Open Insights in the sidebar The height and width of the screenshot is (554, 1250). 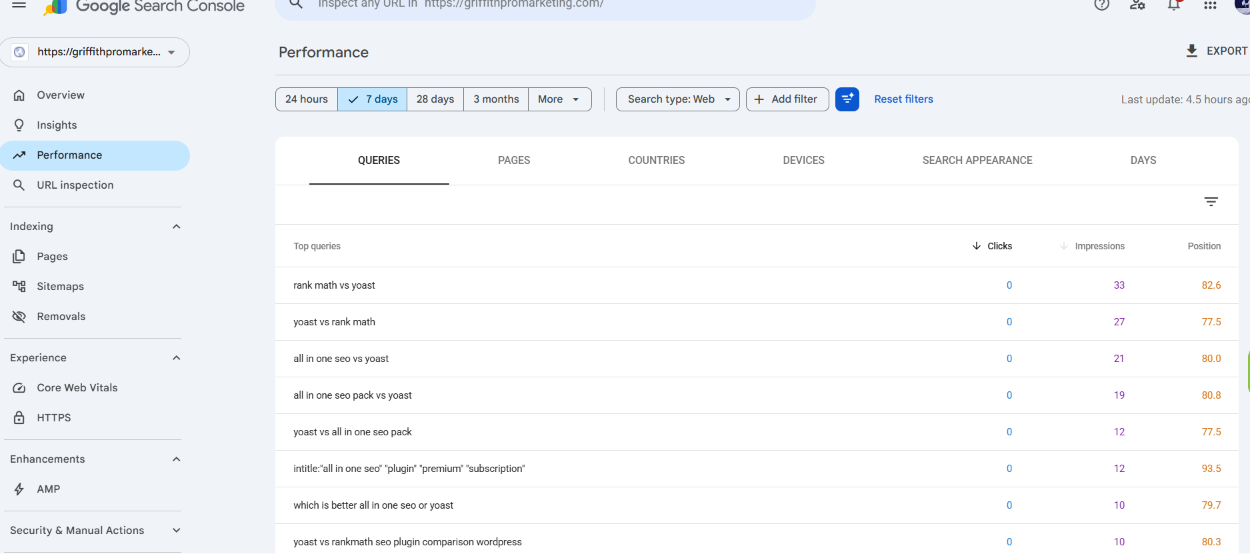pyautogui.click(x=95, y=125)
